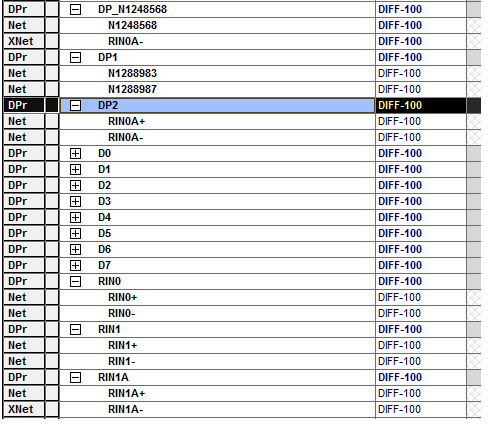Click the DIFF-100 cell for DP2
The width and height of the screenshot is (491, 424).
[x=421, y=105]
